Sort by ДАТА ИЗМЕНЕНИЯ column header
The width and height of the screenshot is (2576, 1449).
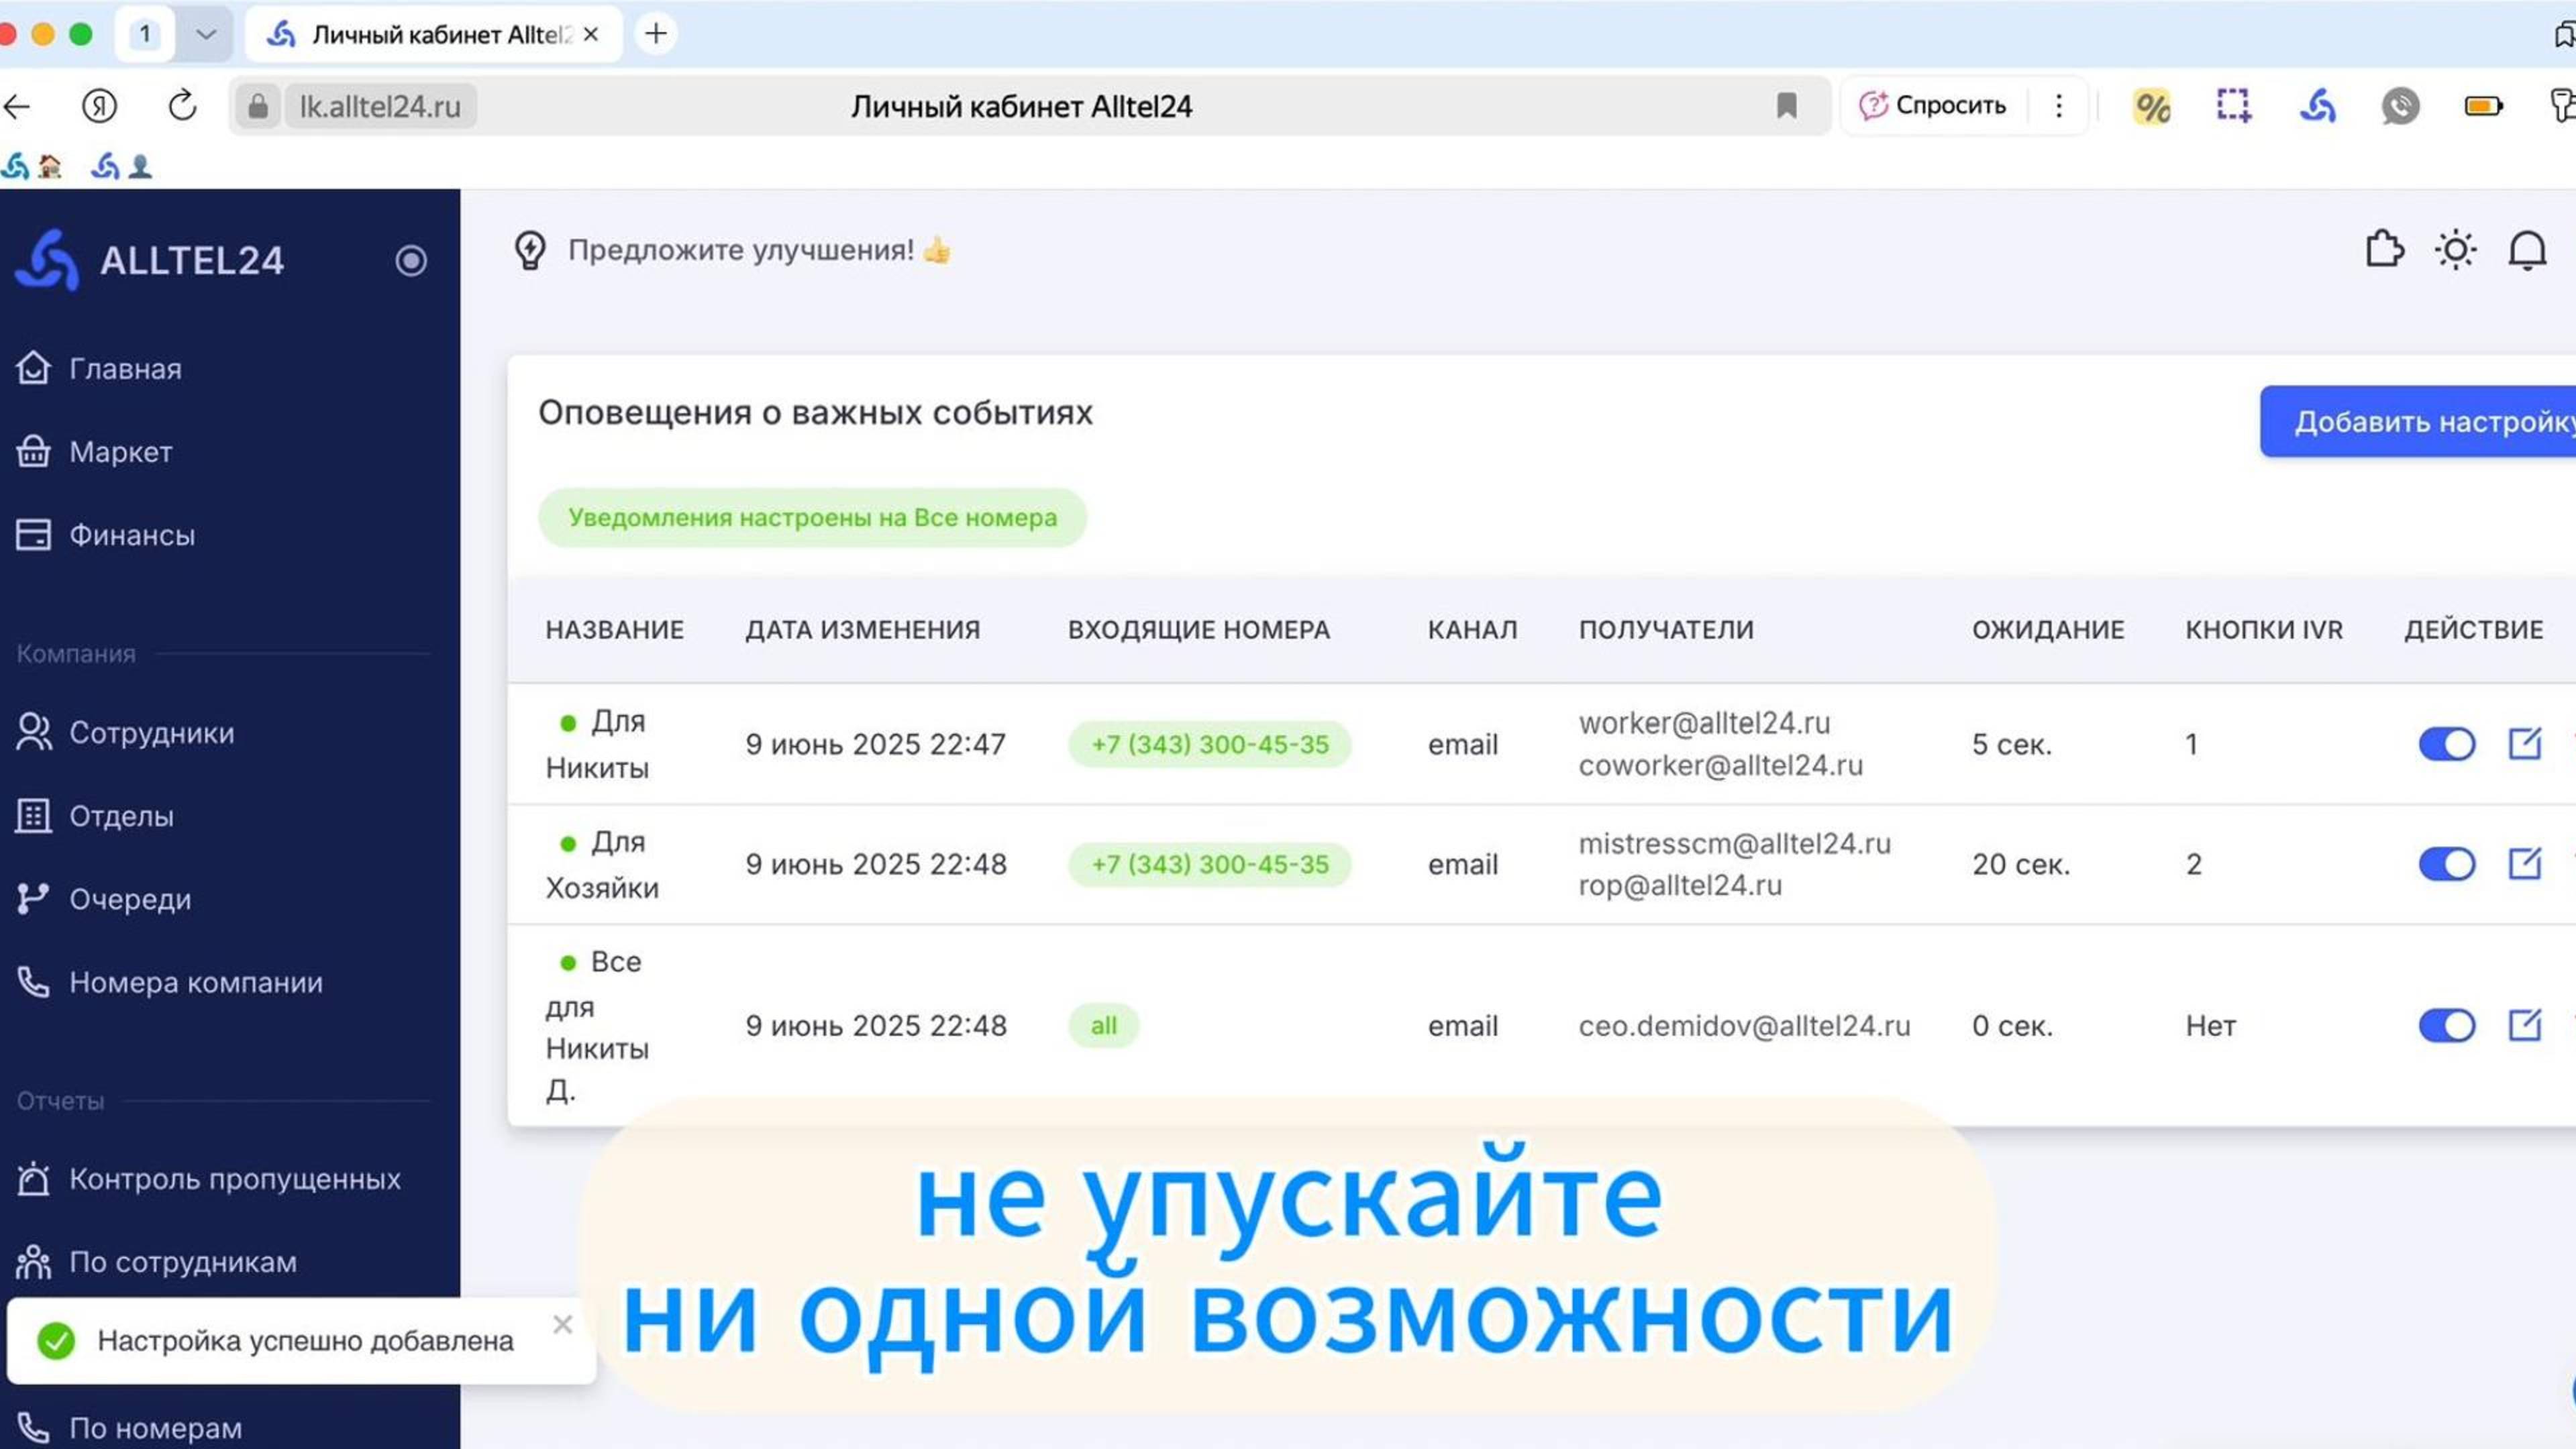click(862, 630)
